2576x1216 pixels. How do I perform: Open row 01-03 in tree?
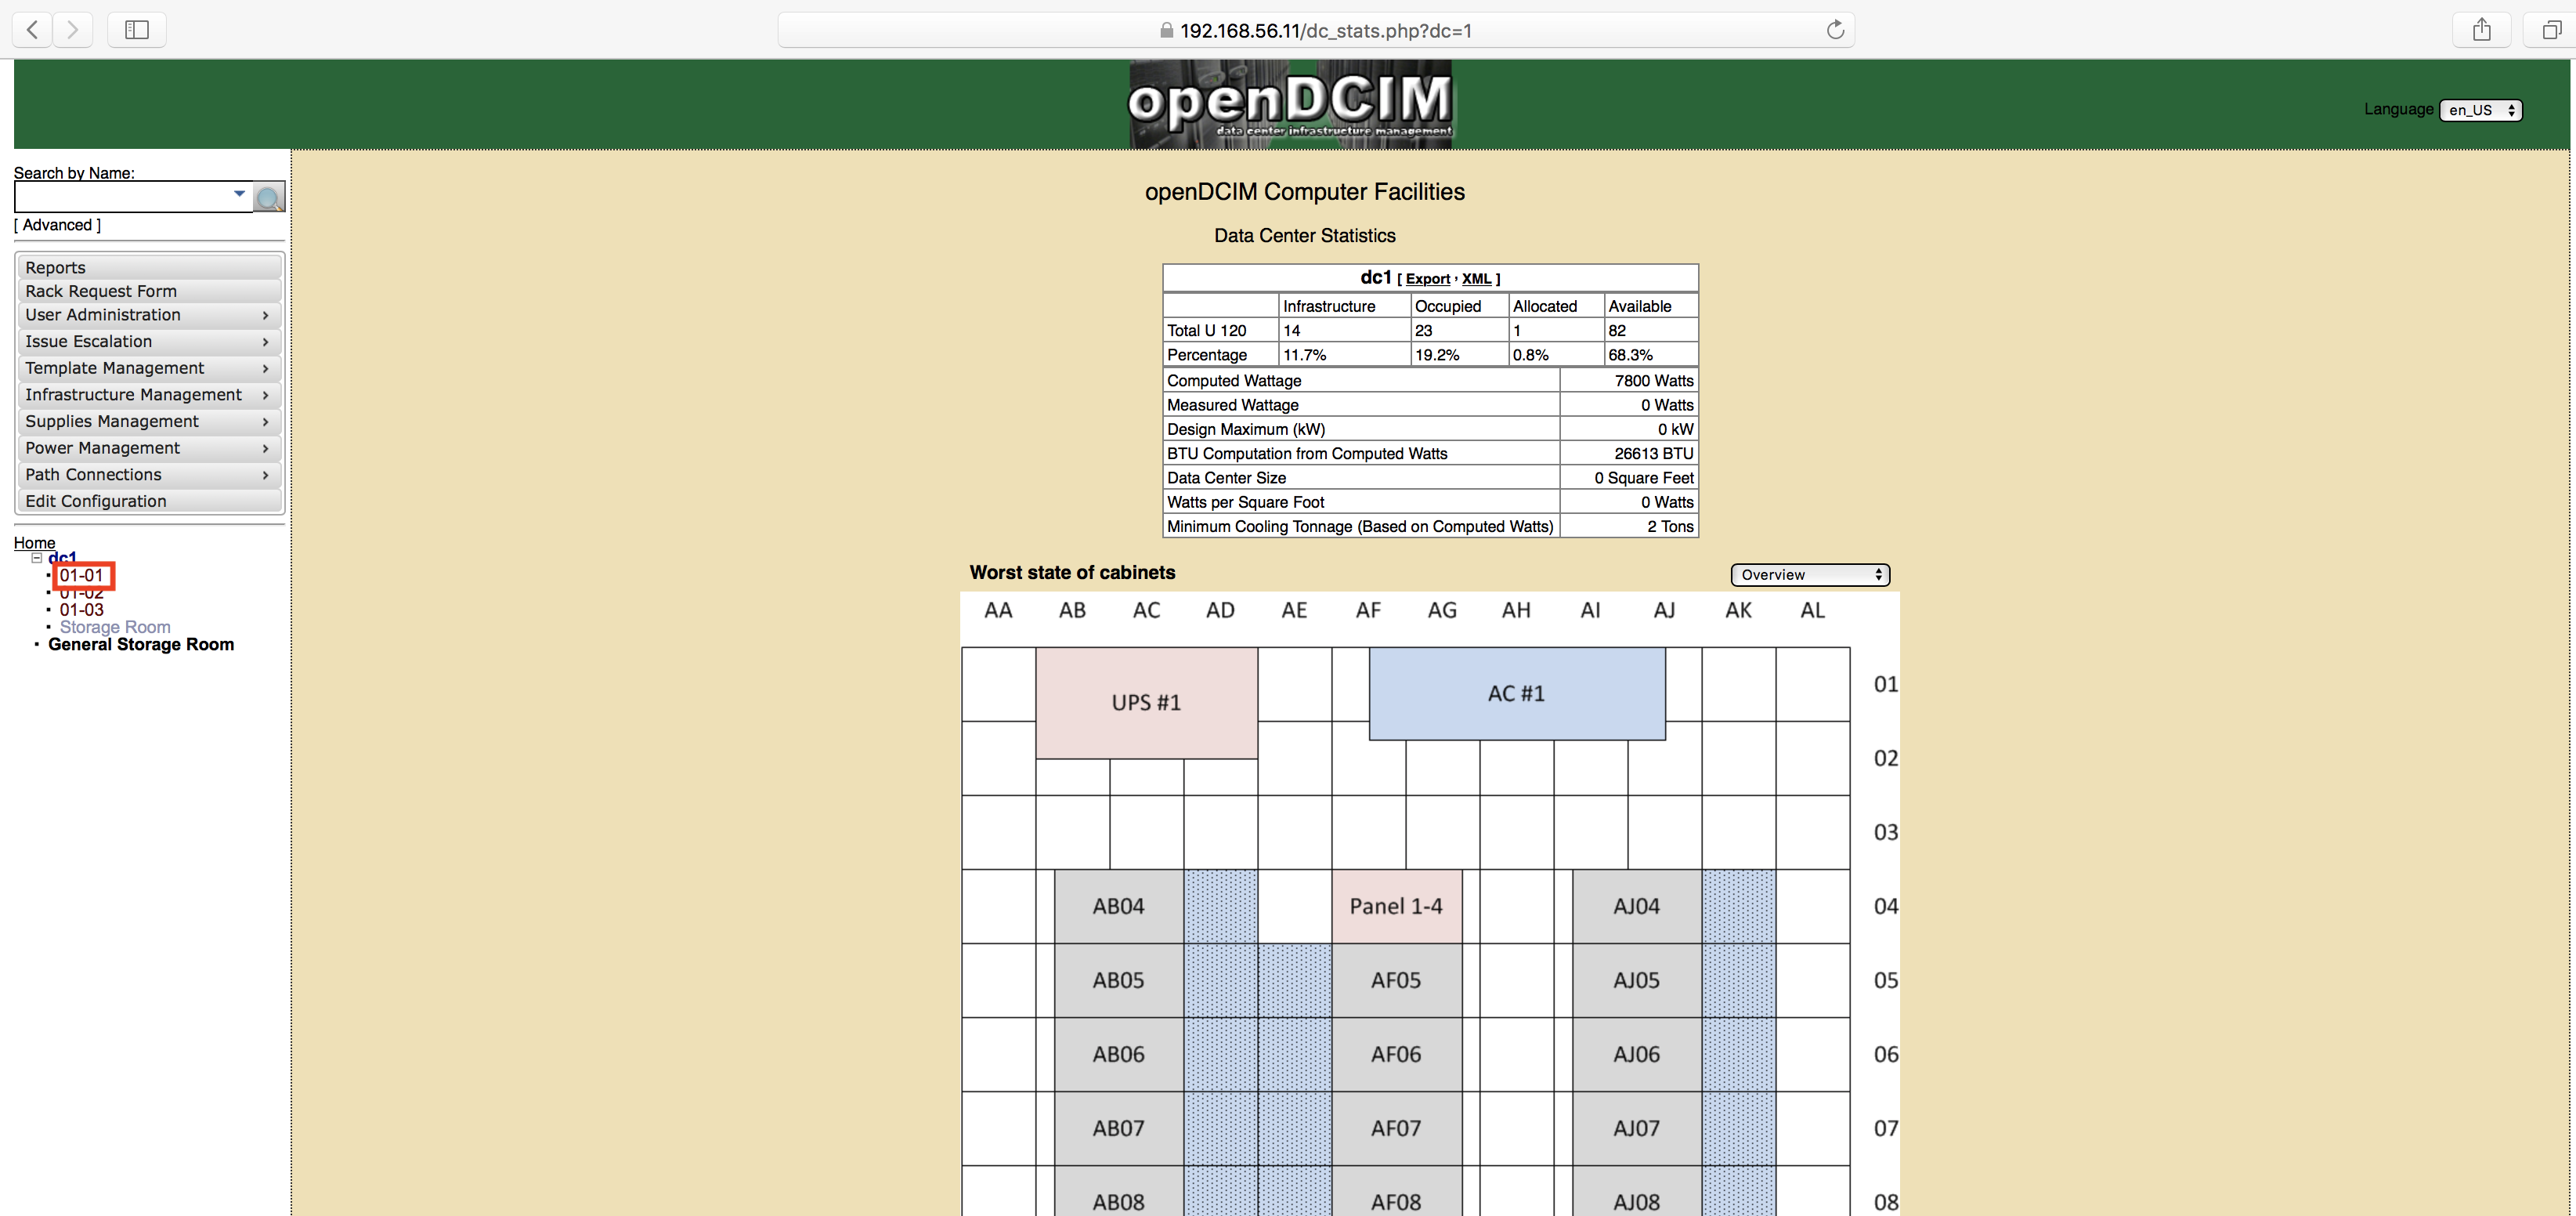point(82,610)
